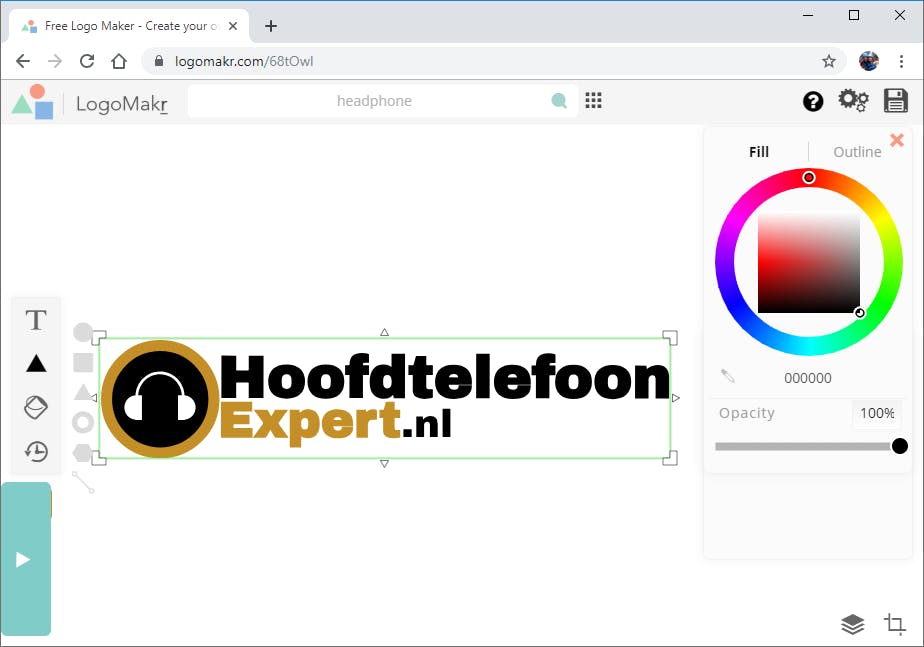Click the hex color value 000000

pos(807,378)
